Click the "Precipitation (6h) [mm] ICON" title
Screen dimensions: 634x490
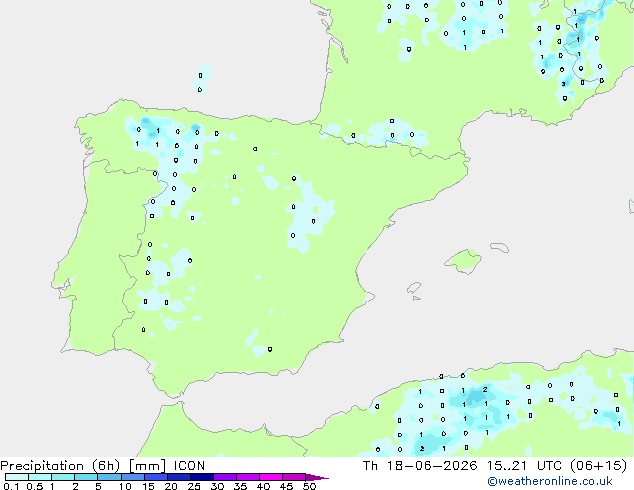point(103,466)
